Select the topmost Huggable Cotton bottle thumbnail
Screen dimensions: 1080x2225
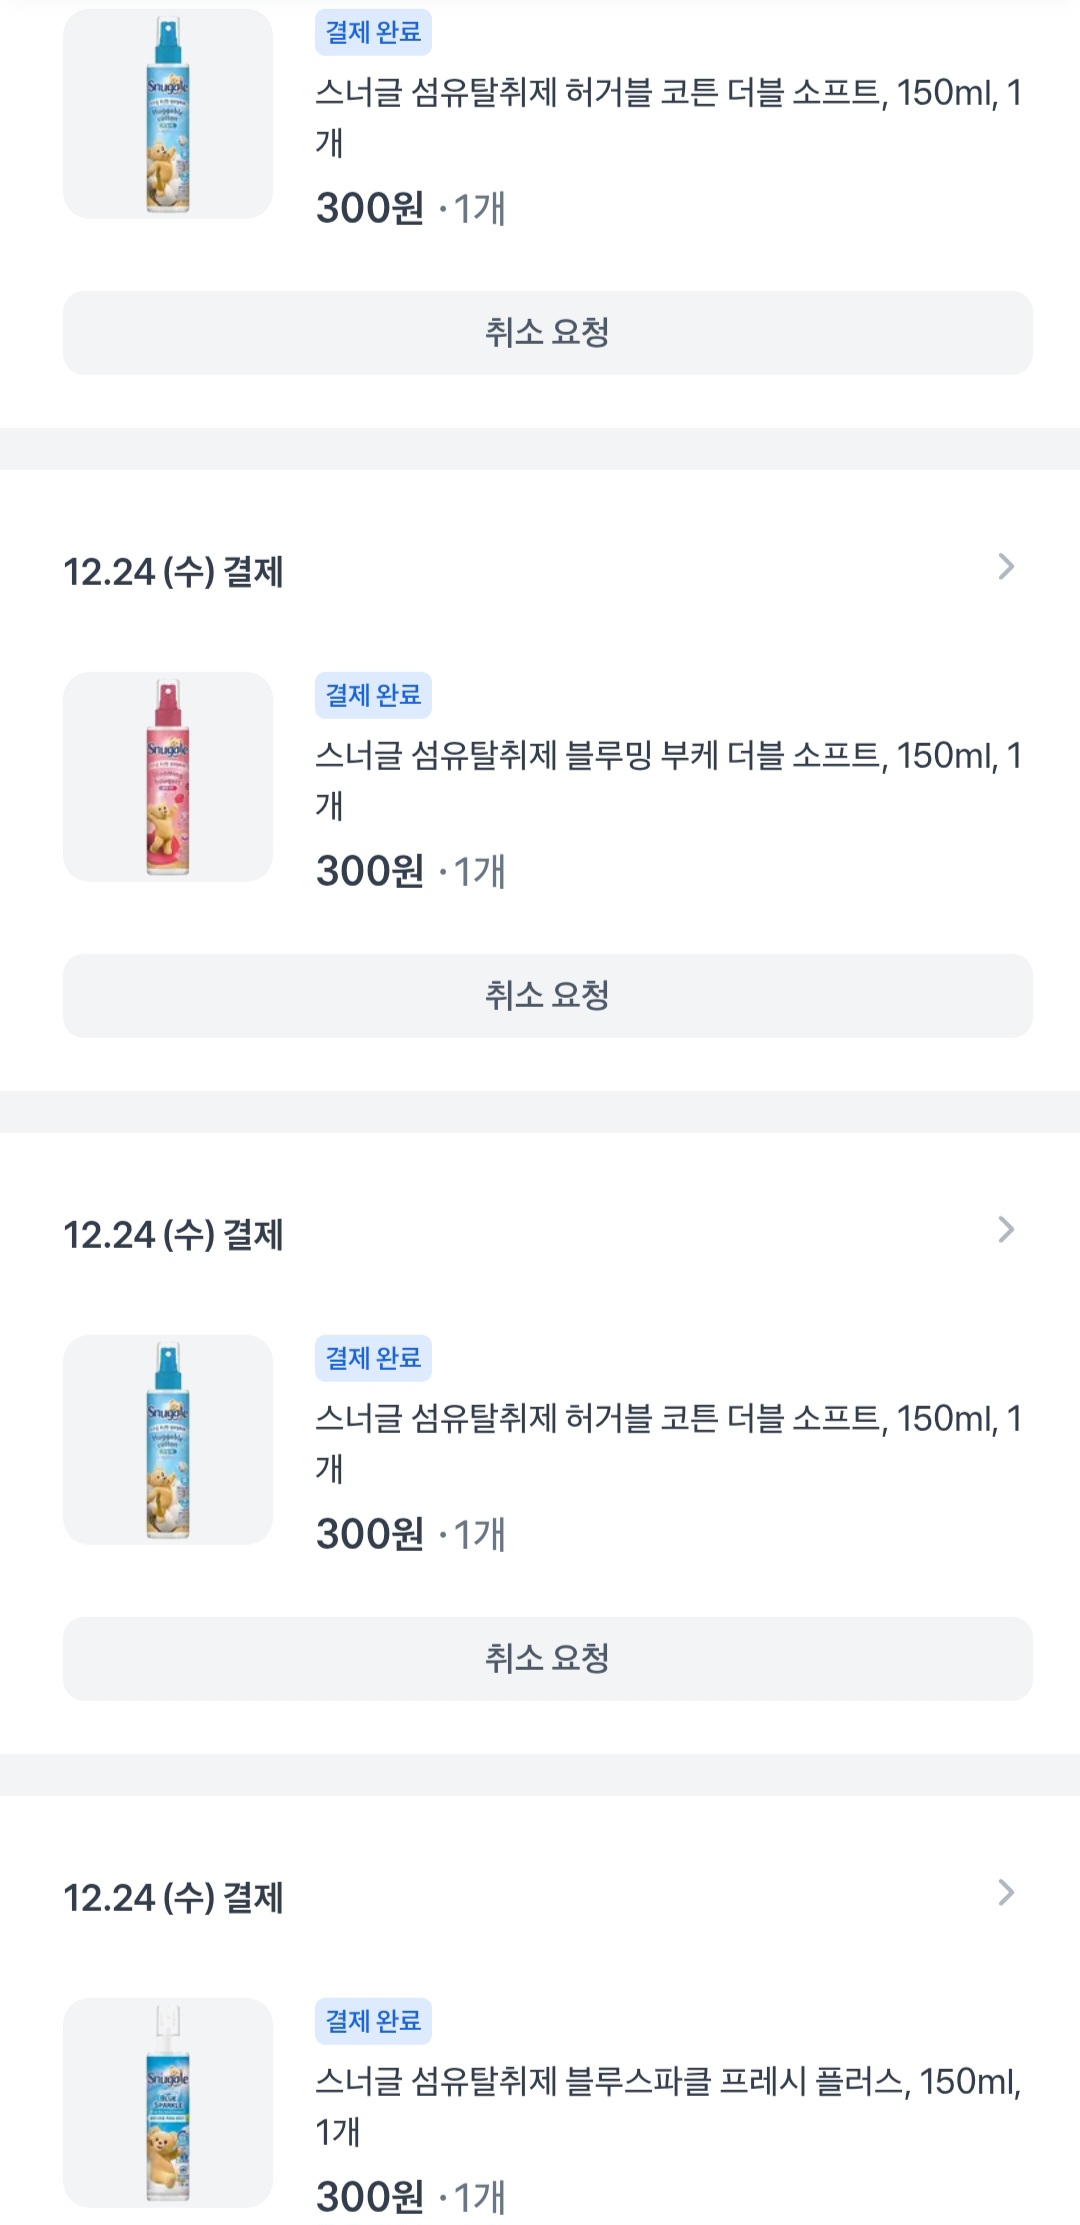[x=168, y=114]
